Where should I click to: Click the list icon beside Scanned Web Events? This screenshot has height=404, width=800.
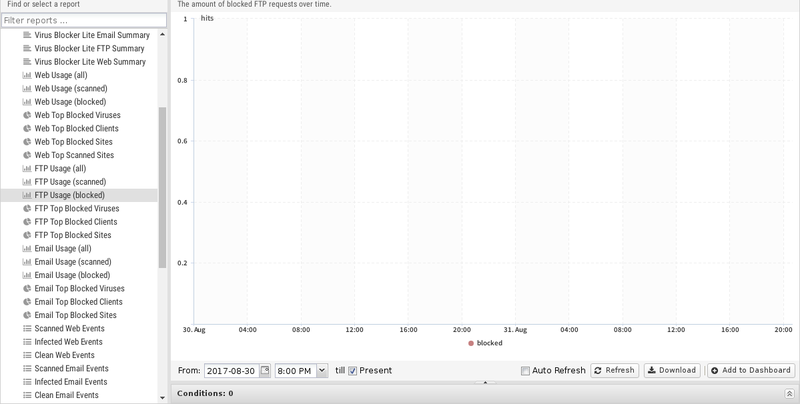[x=27, y=329]
